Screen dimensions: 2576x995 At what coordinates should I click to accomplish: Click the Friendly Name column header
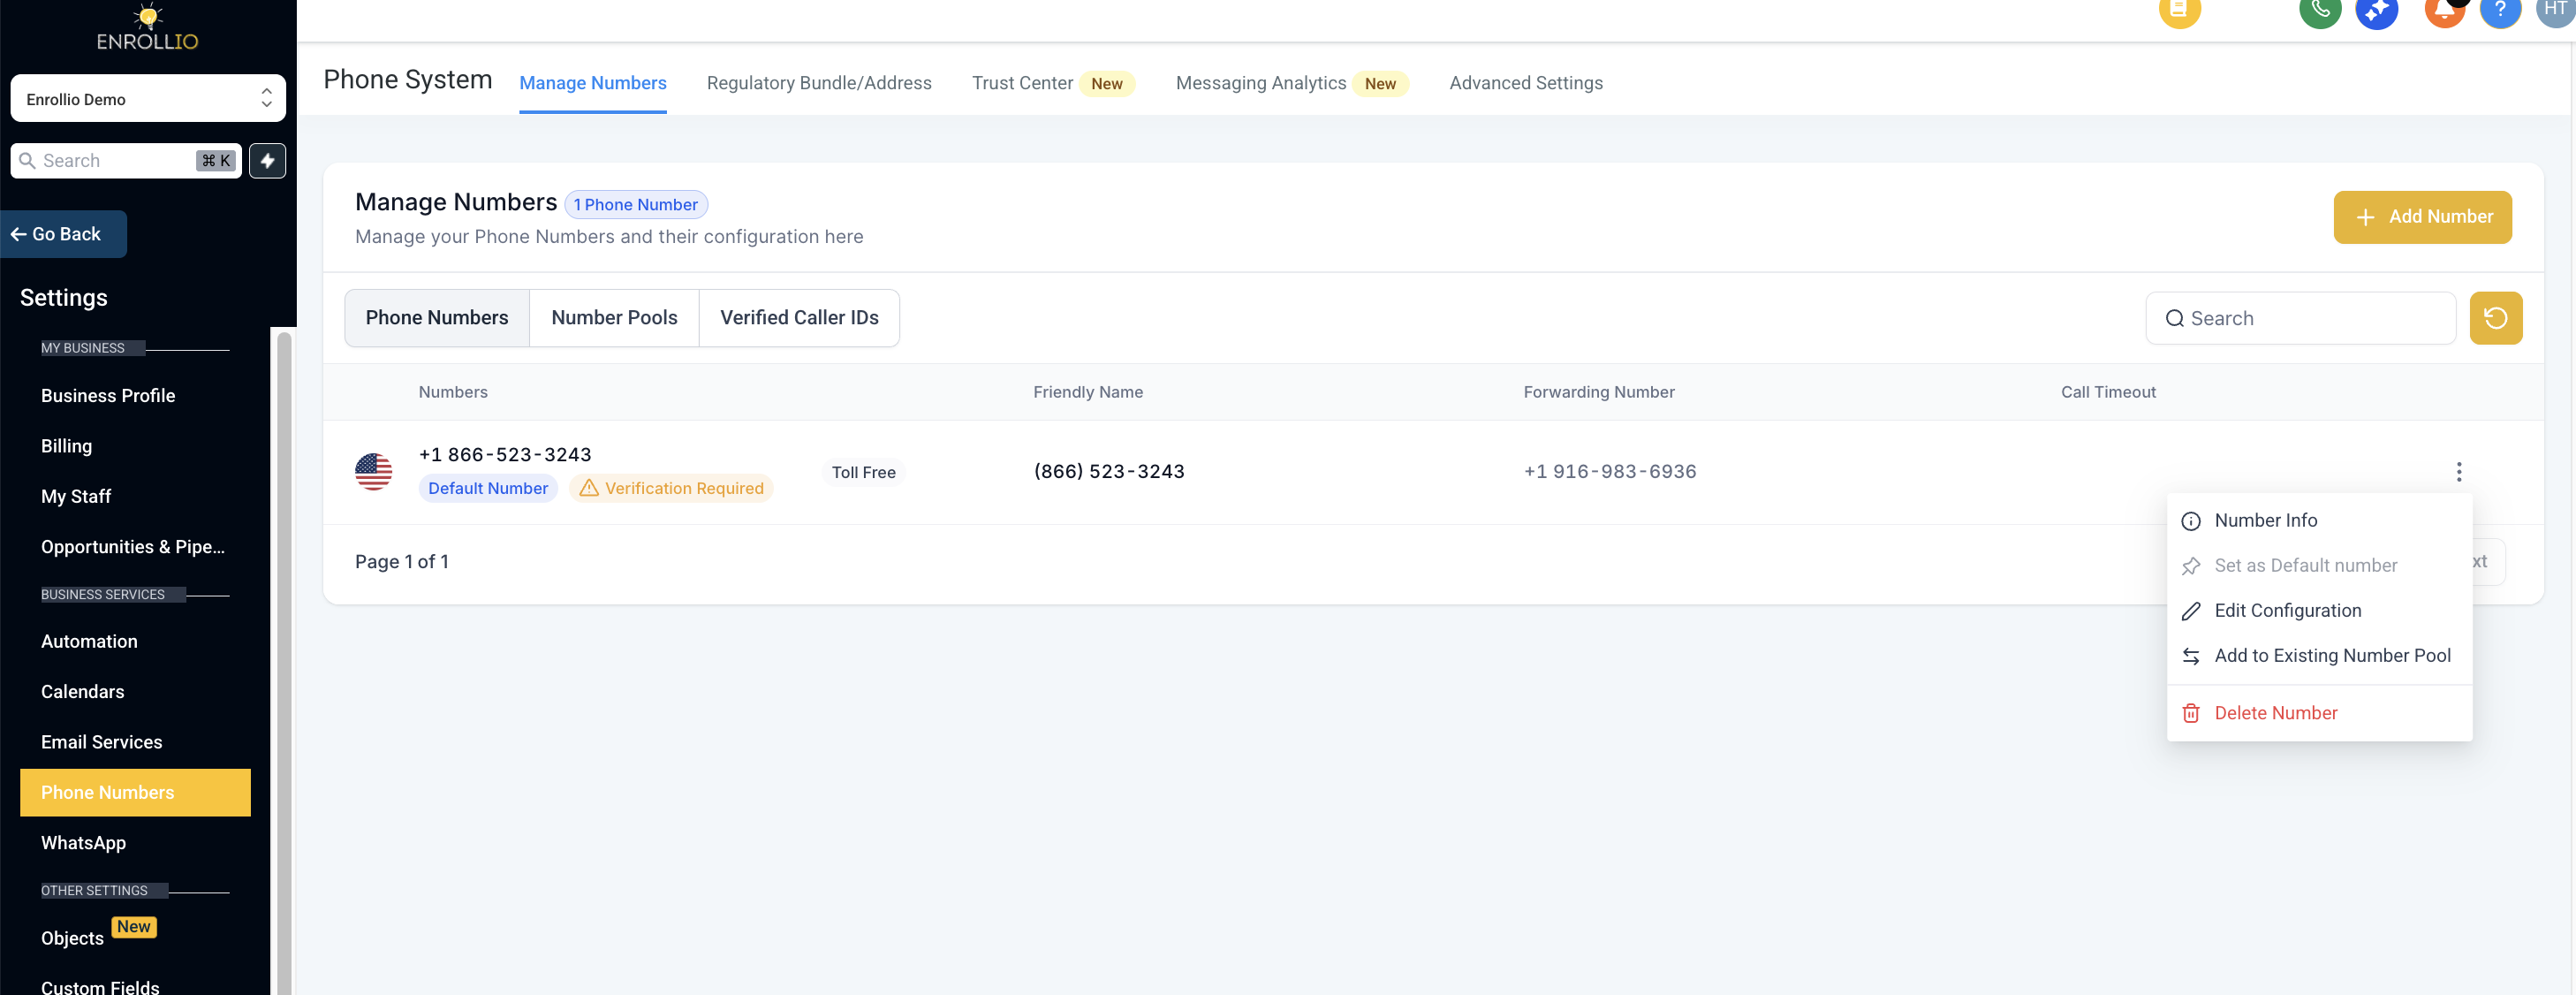click(x=1087, y=392)
